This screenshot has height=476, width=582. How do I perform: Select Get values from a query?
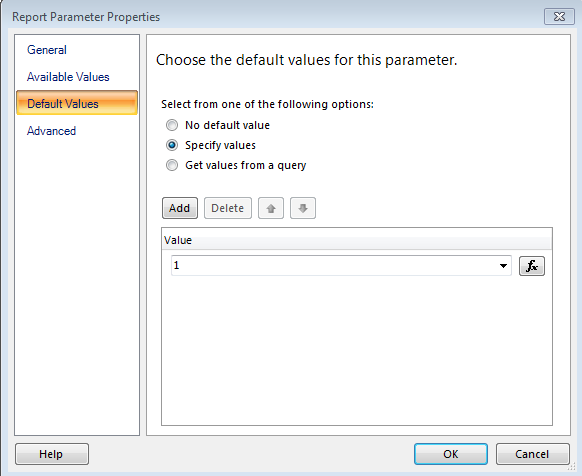(172, 165)
